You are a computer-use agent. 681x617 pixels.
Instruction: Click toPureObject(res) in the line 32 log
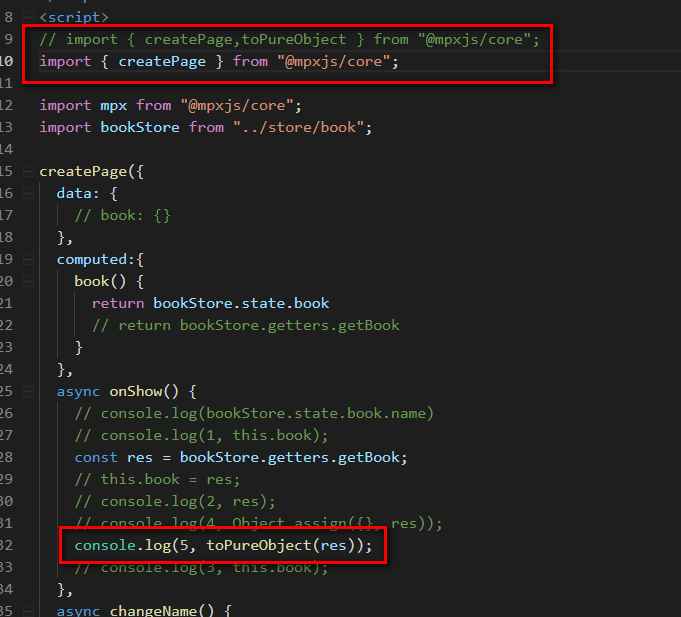click(281, 545)
